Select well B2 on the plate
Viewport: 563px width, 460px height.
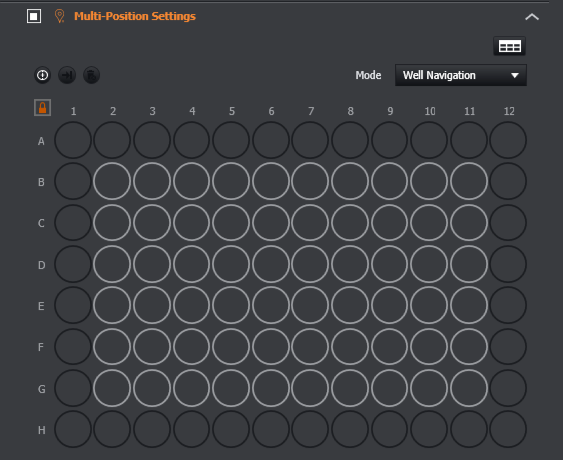pyautogui.click(x=112, y=181)
